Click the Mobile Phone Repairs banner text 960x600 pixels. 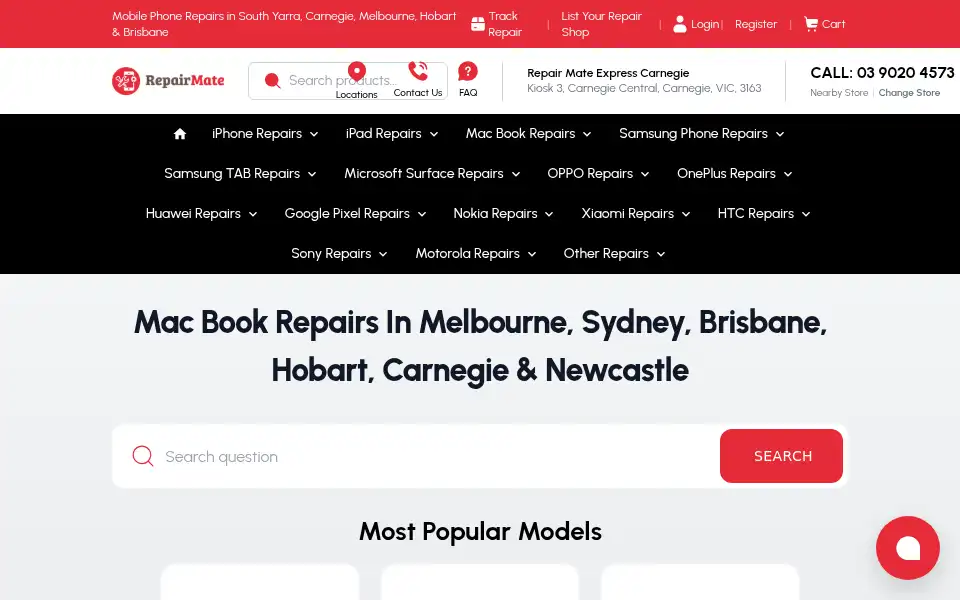pos(284,24)
